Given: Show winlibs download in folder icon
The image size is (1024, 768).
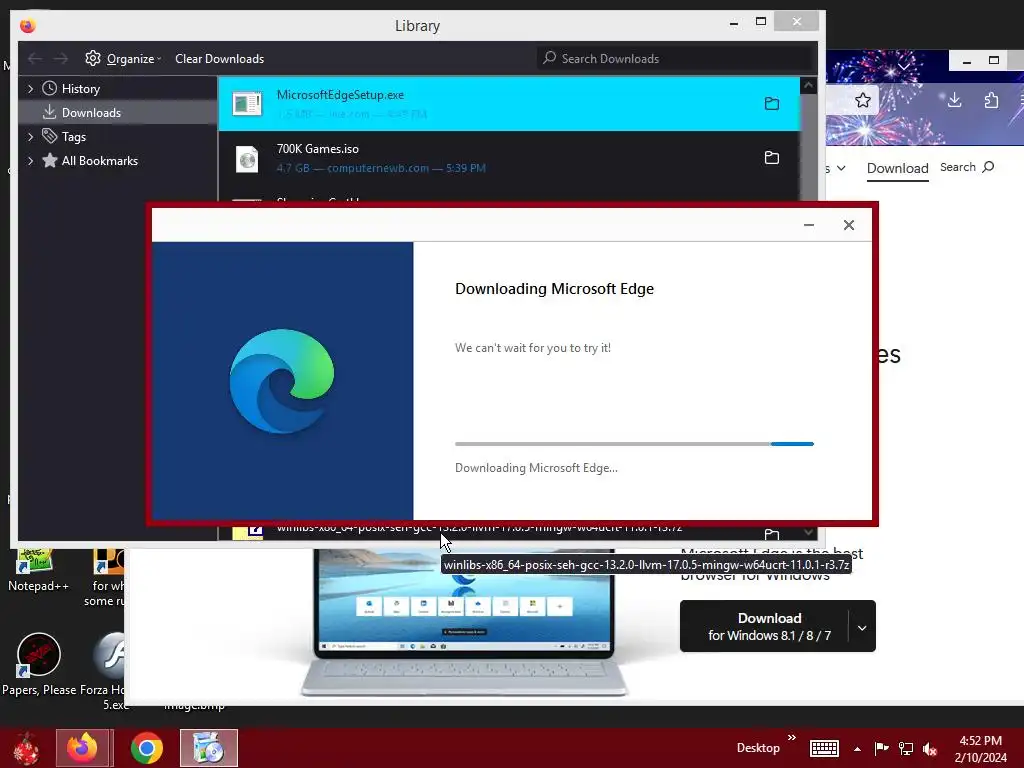Looking at the screenshot, I should (772, 534).
